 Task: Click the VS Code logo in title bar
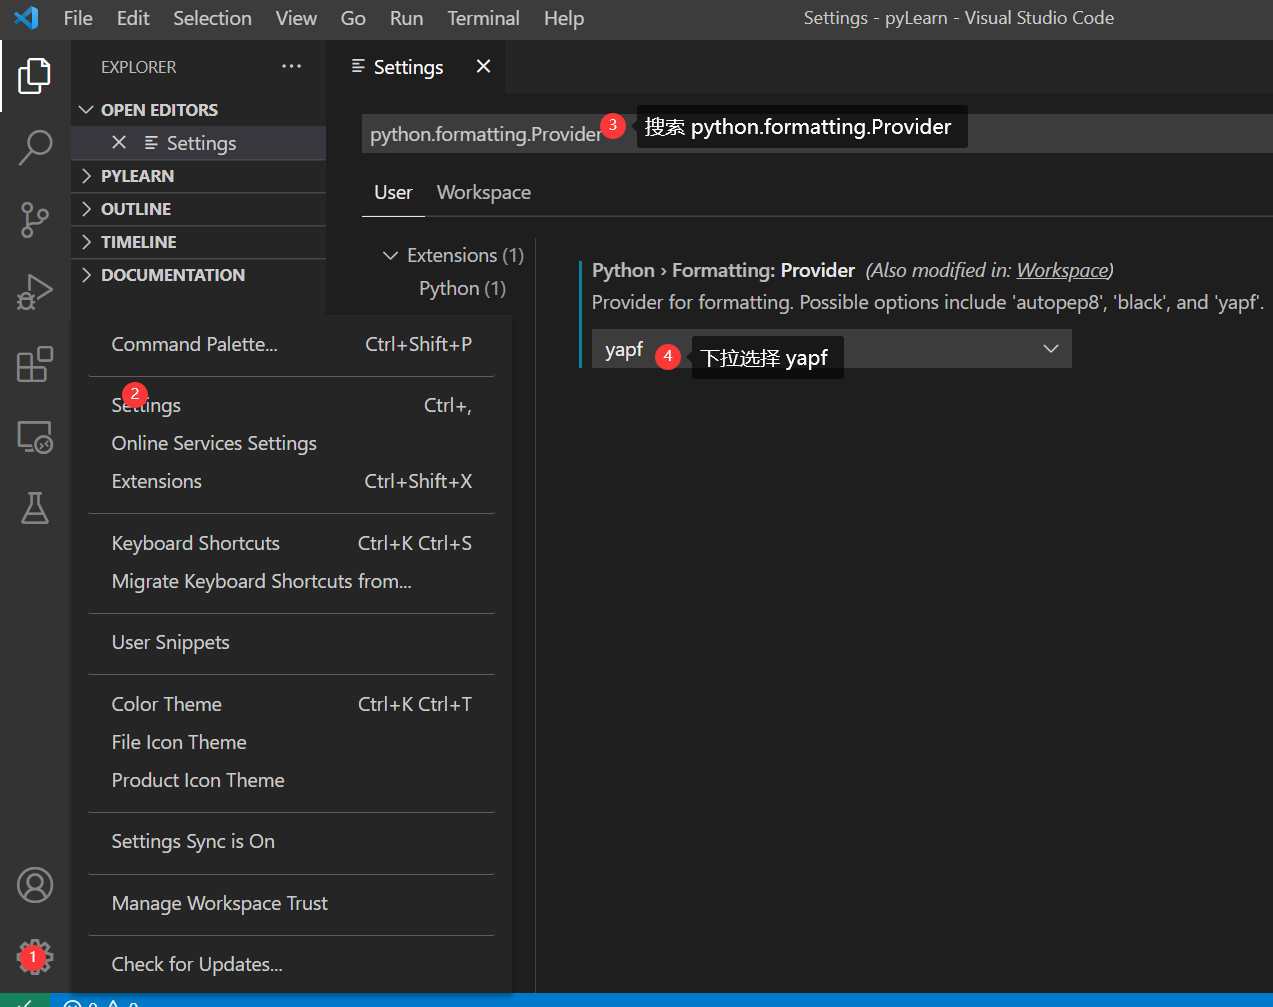coord(27,18)
